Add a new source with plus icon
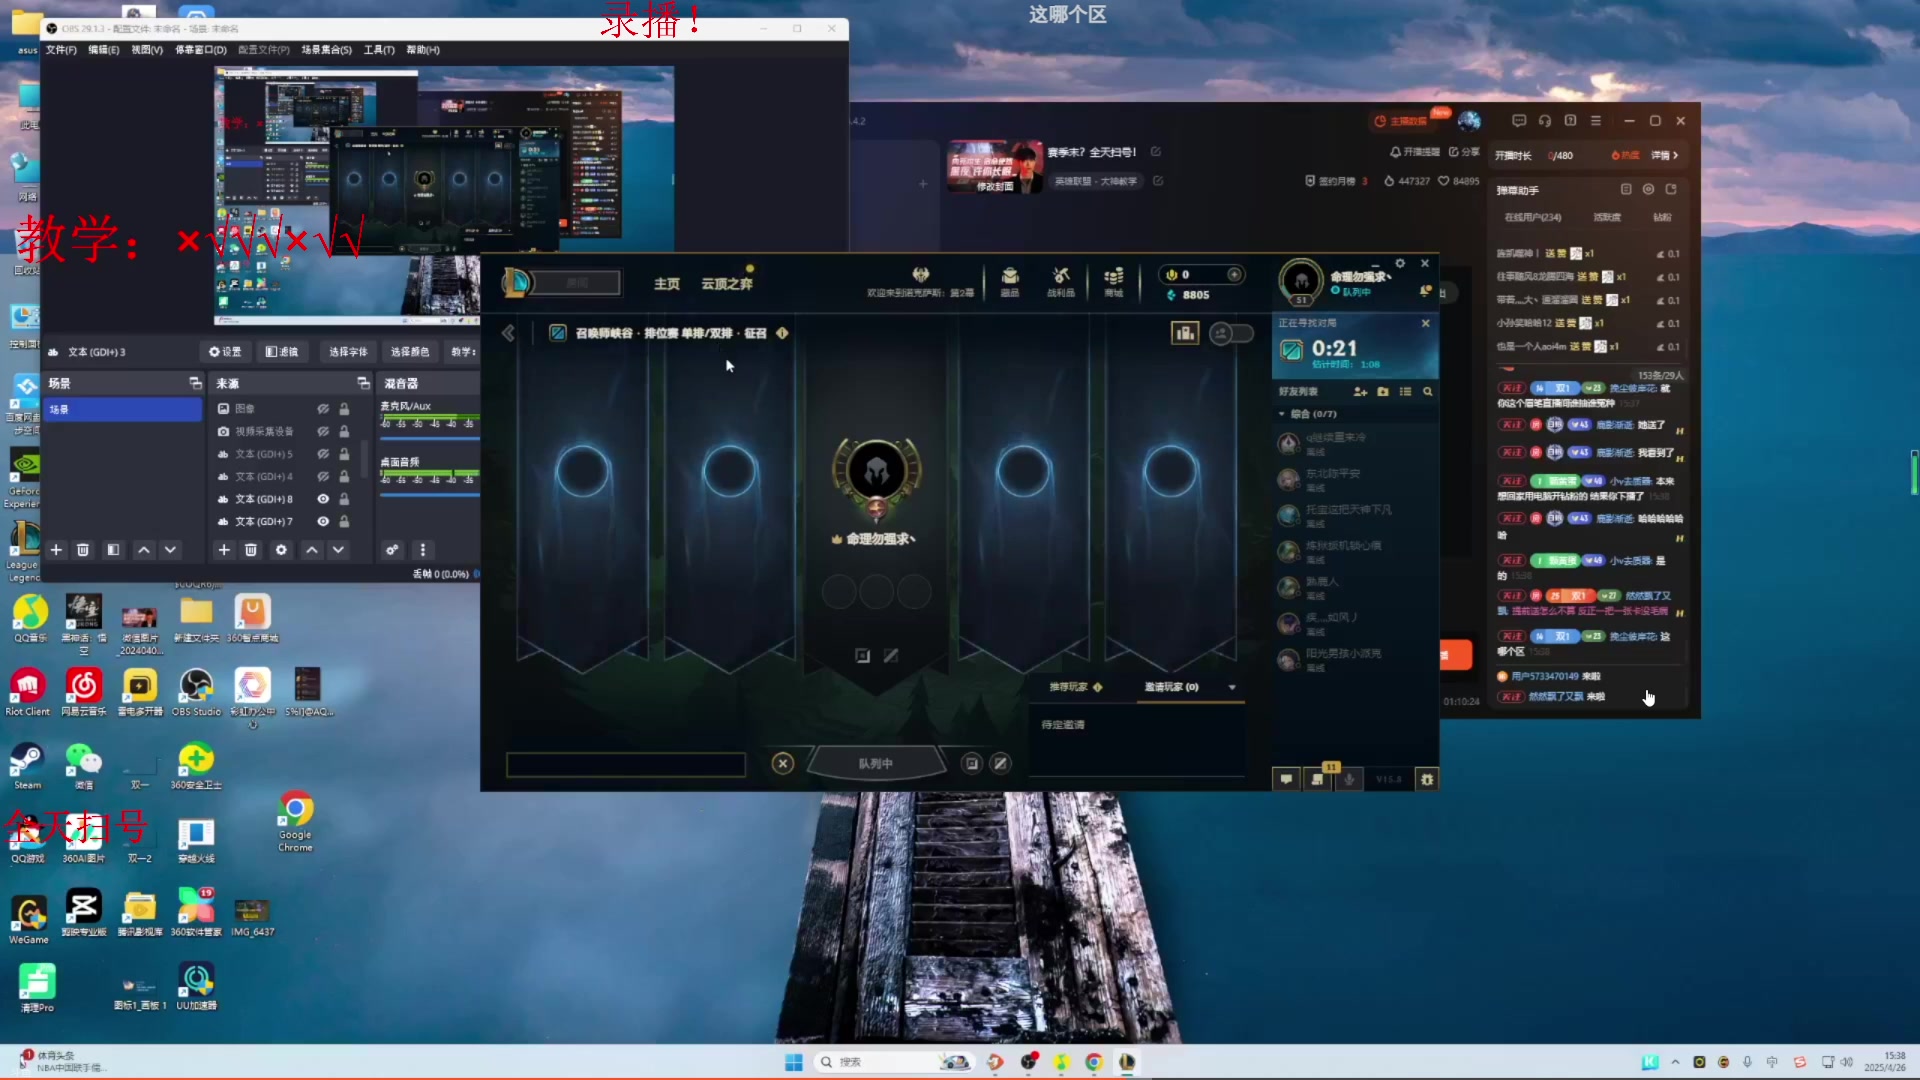 (224, 550)
